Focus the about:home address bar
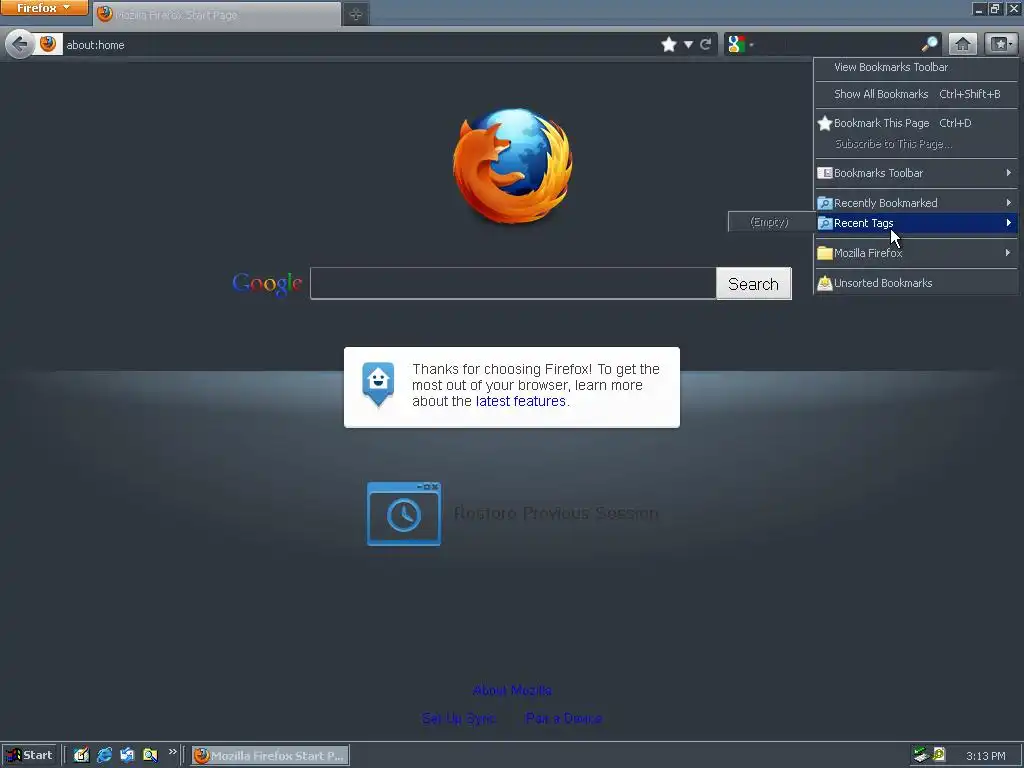The image size is (1024, 768). pos(359,44)
